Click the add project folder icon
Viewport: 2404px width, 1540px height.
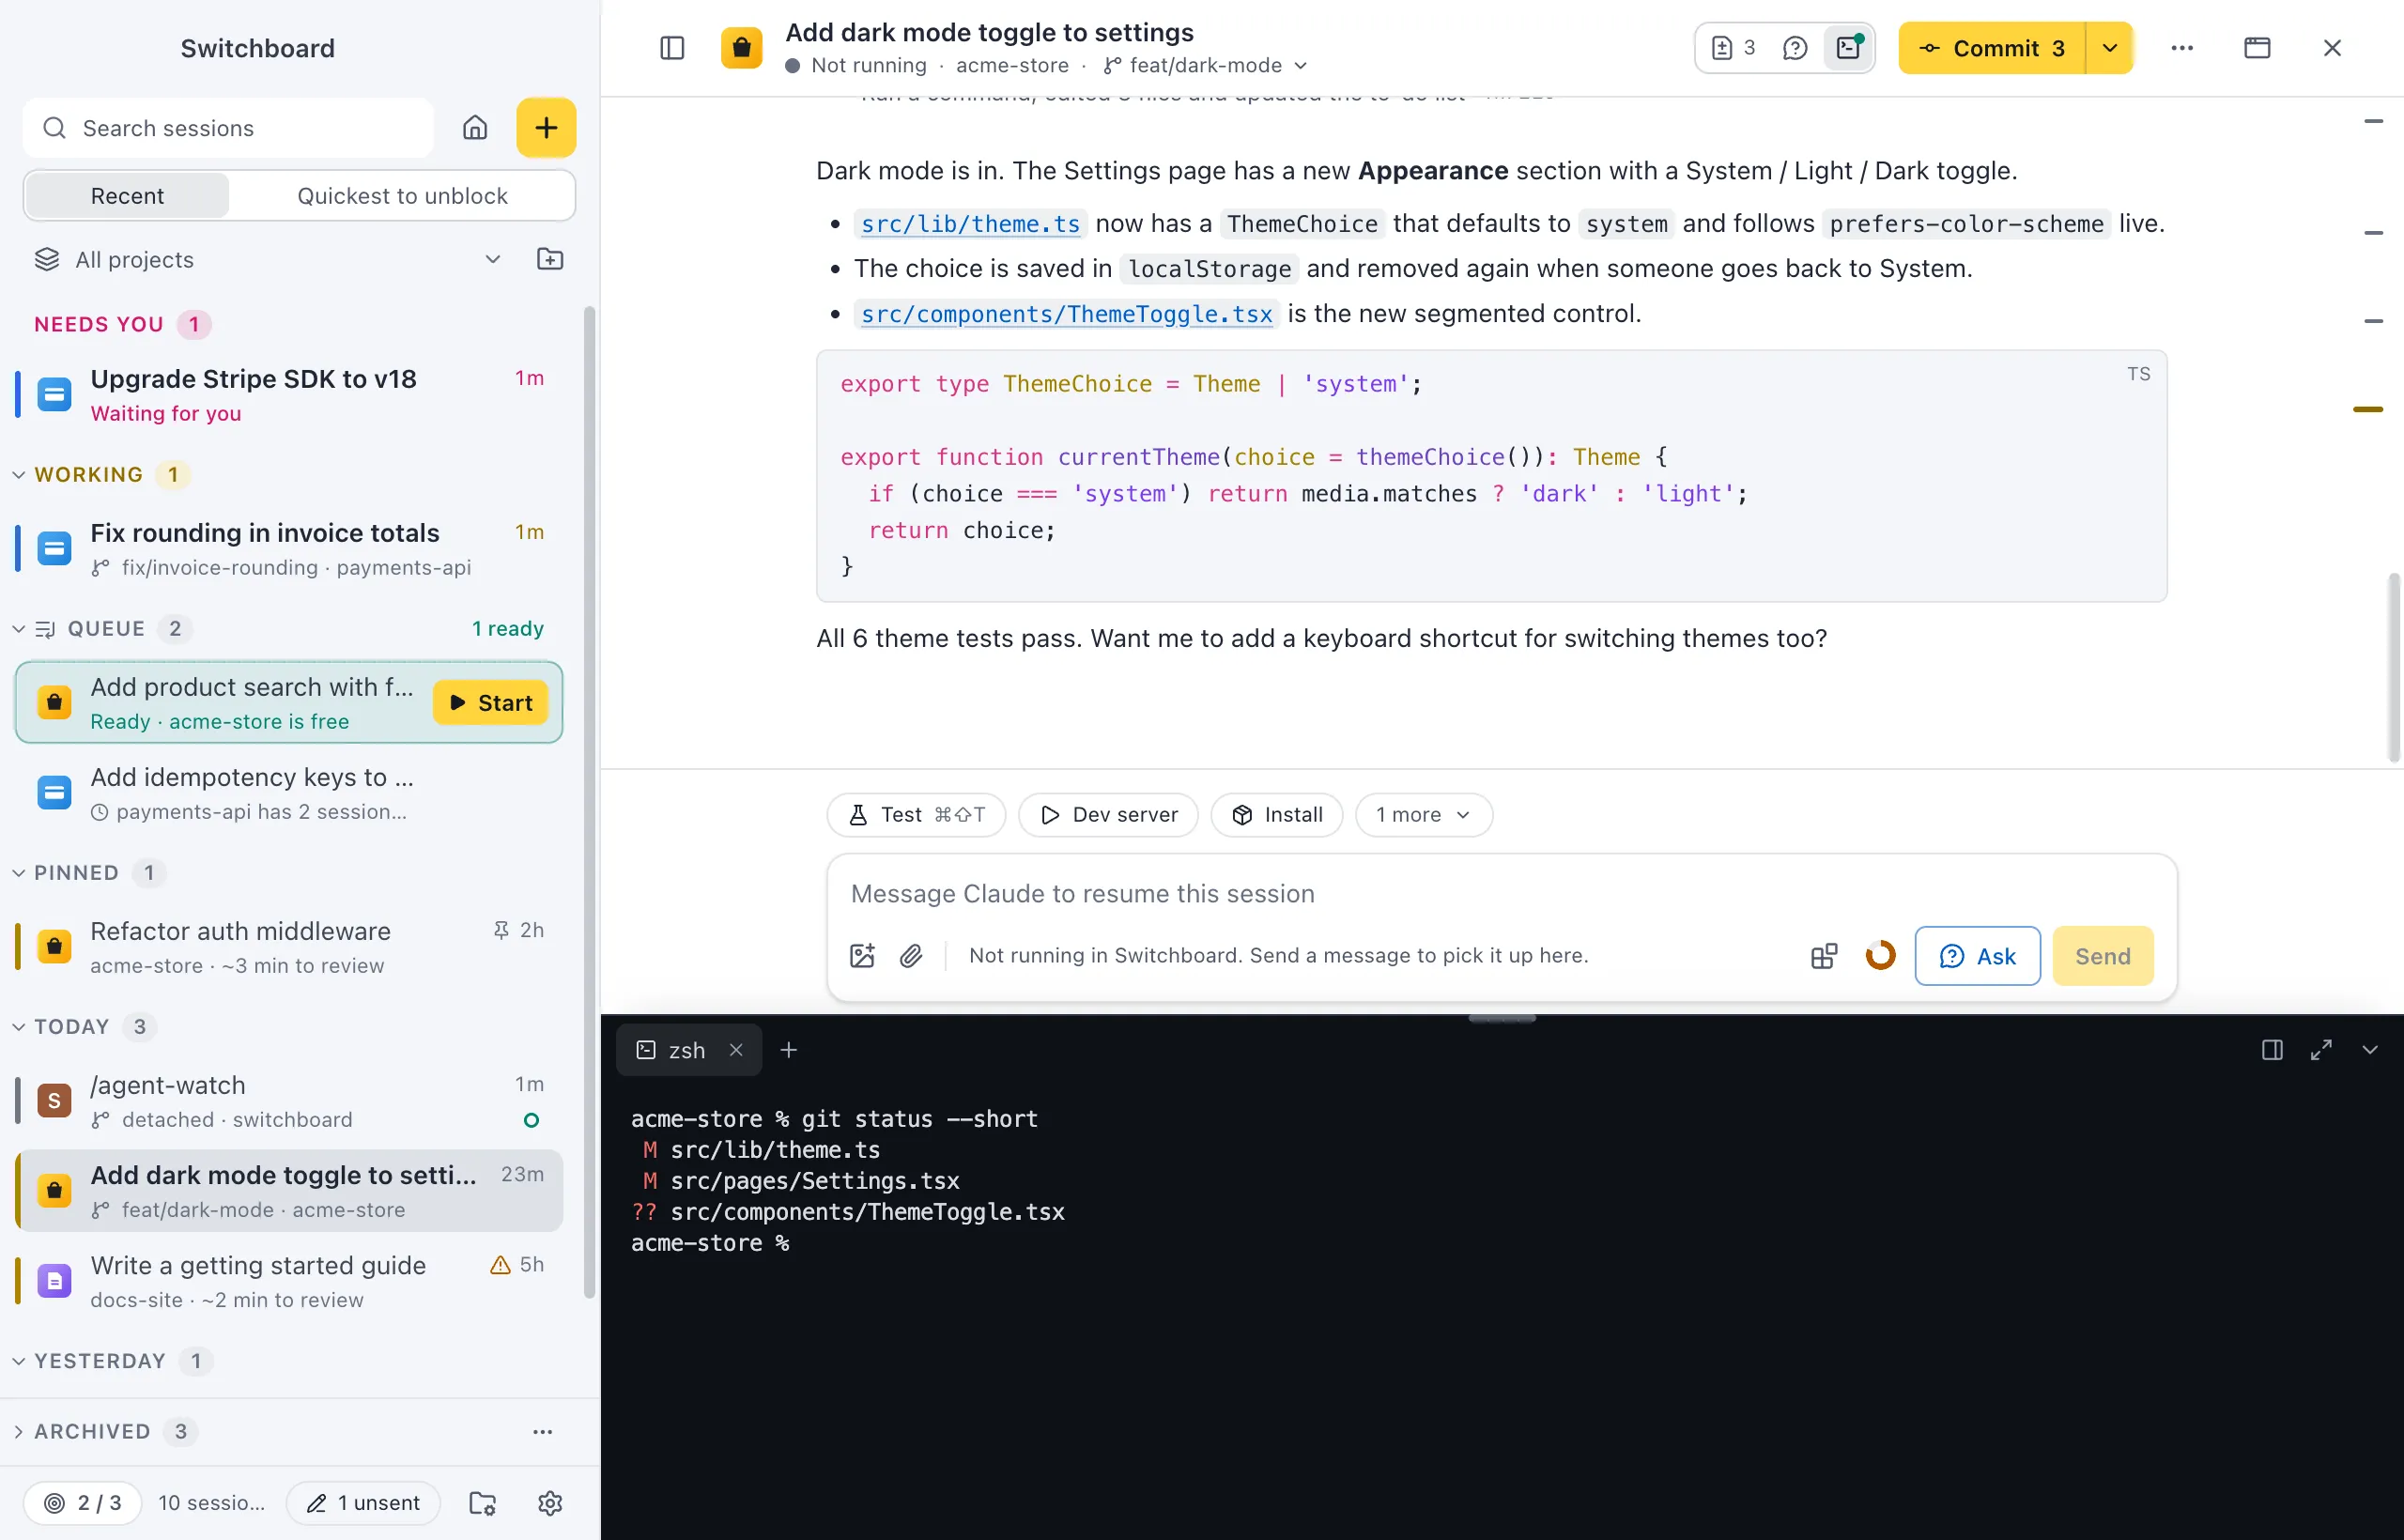click(x=550, y=260)
